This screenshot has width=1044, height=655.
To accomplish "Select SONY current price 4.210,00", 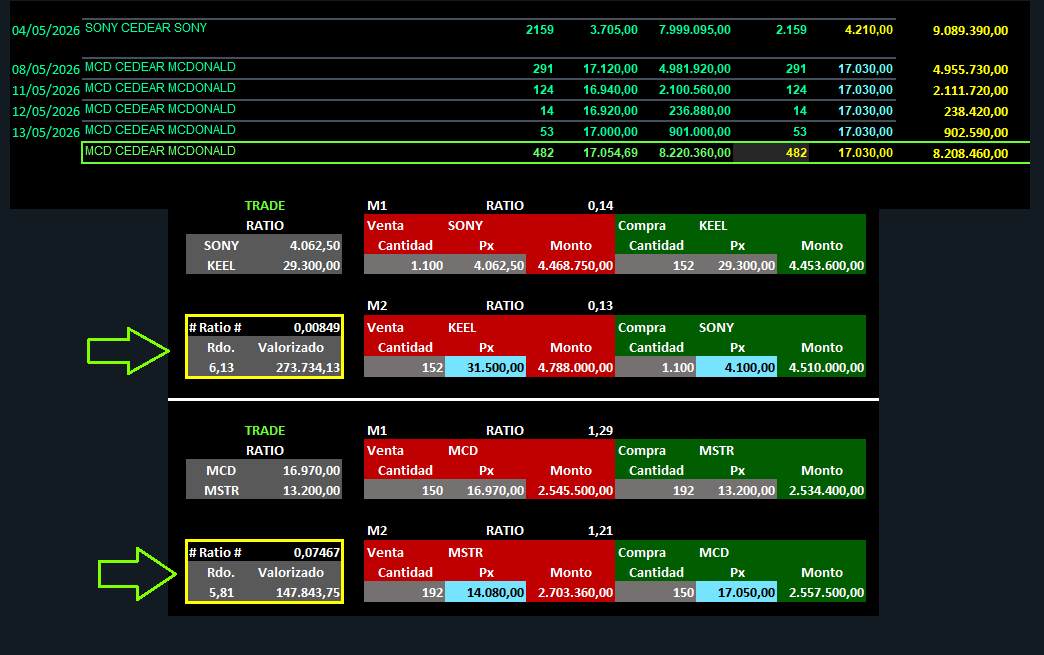I will point(868,29).
